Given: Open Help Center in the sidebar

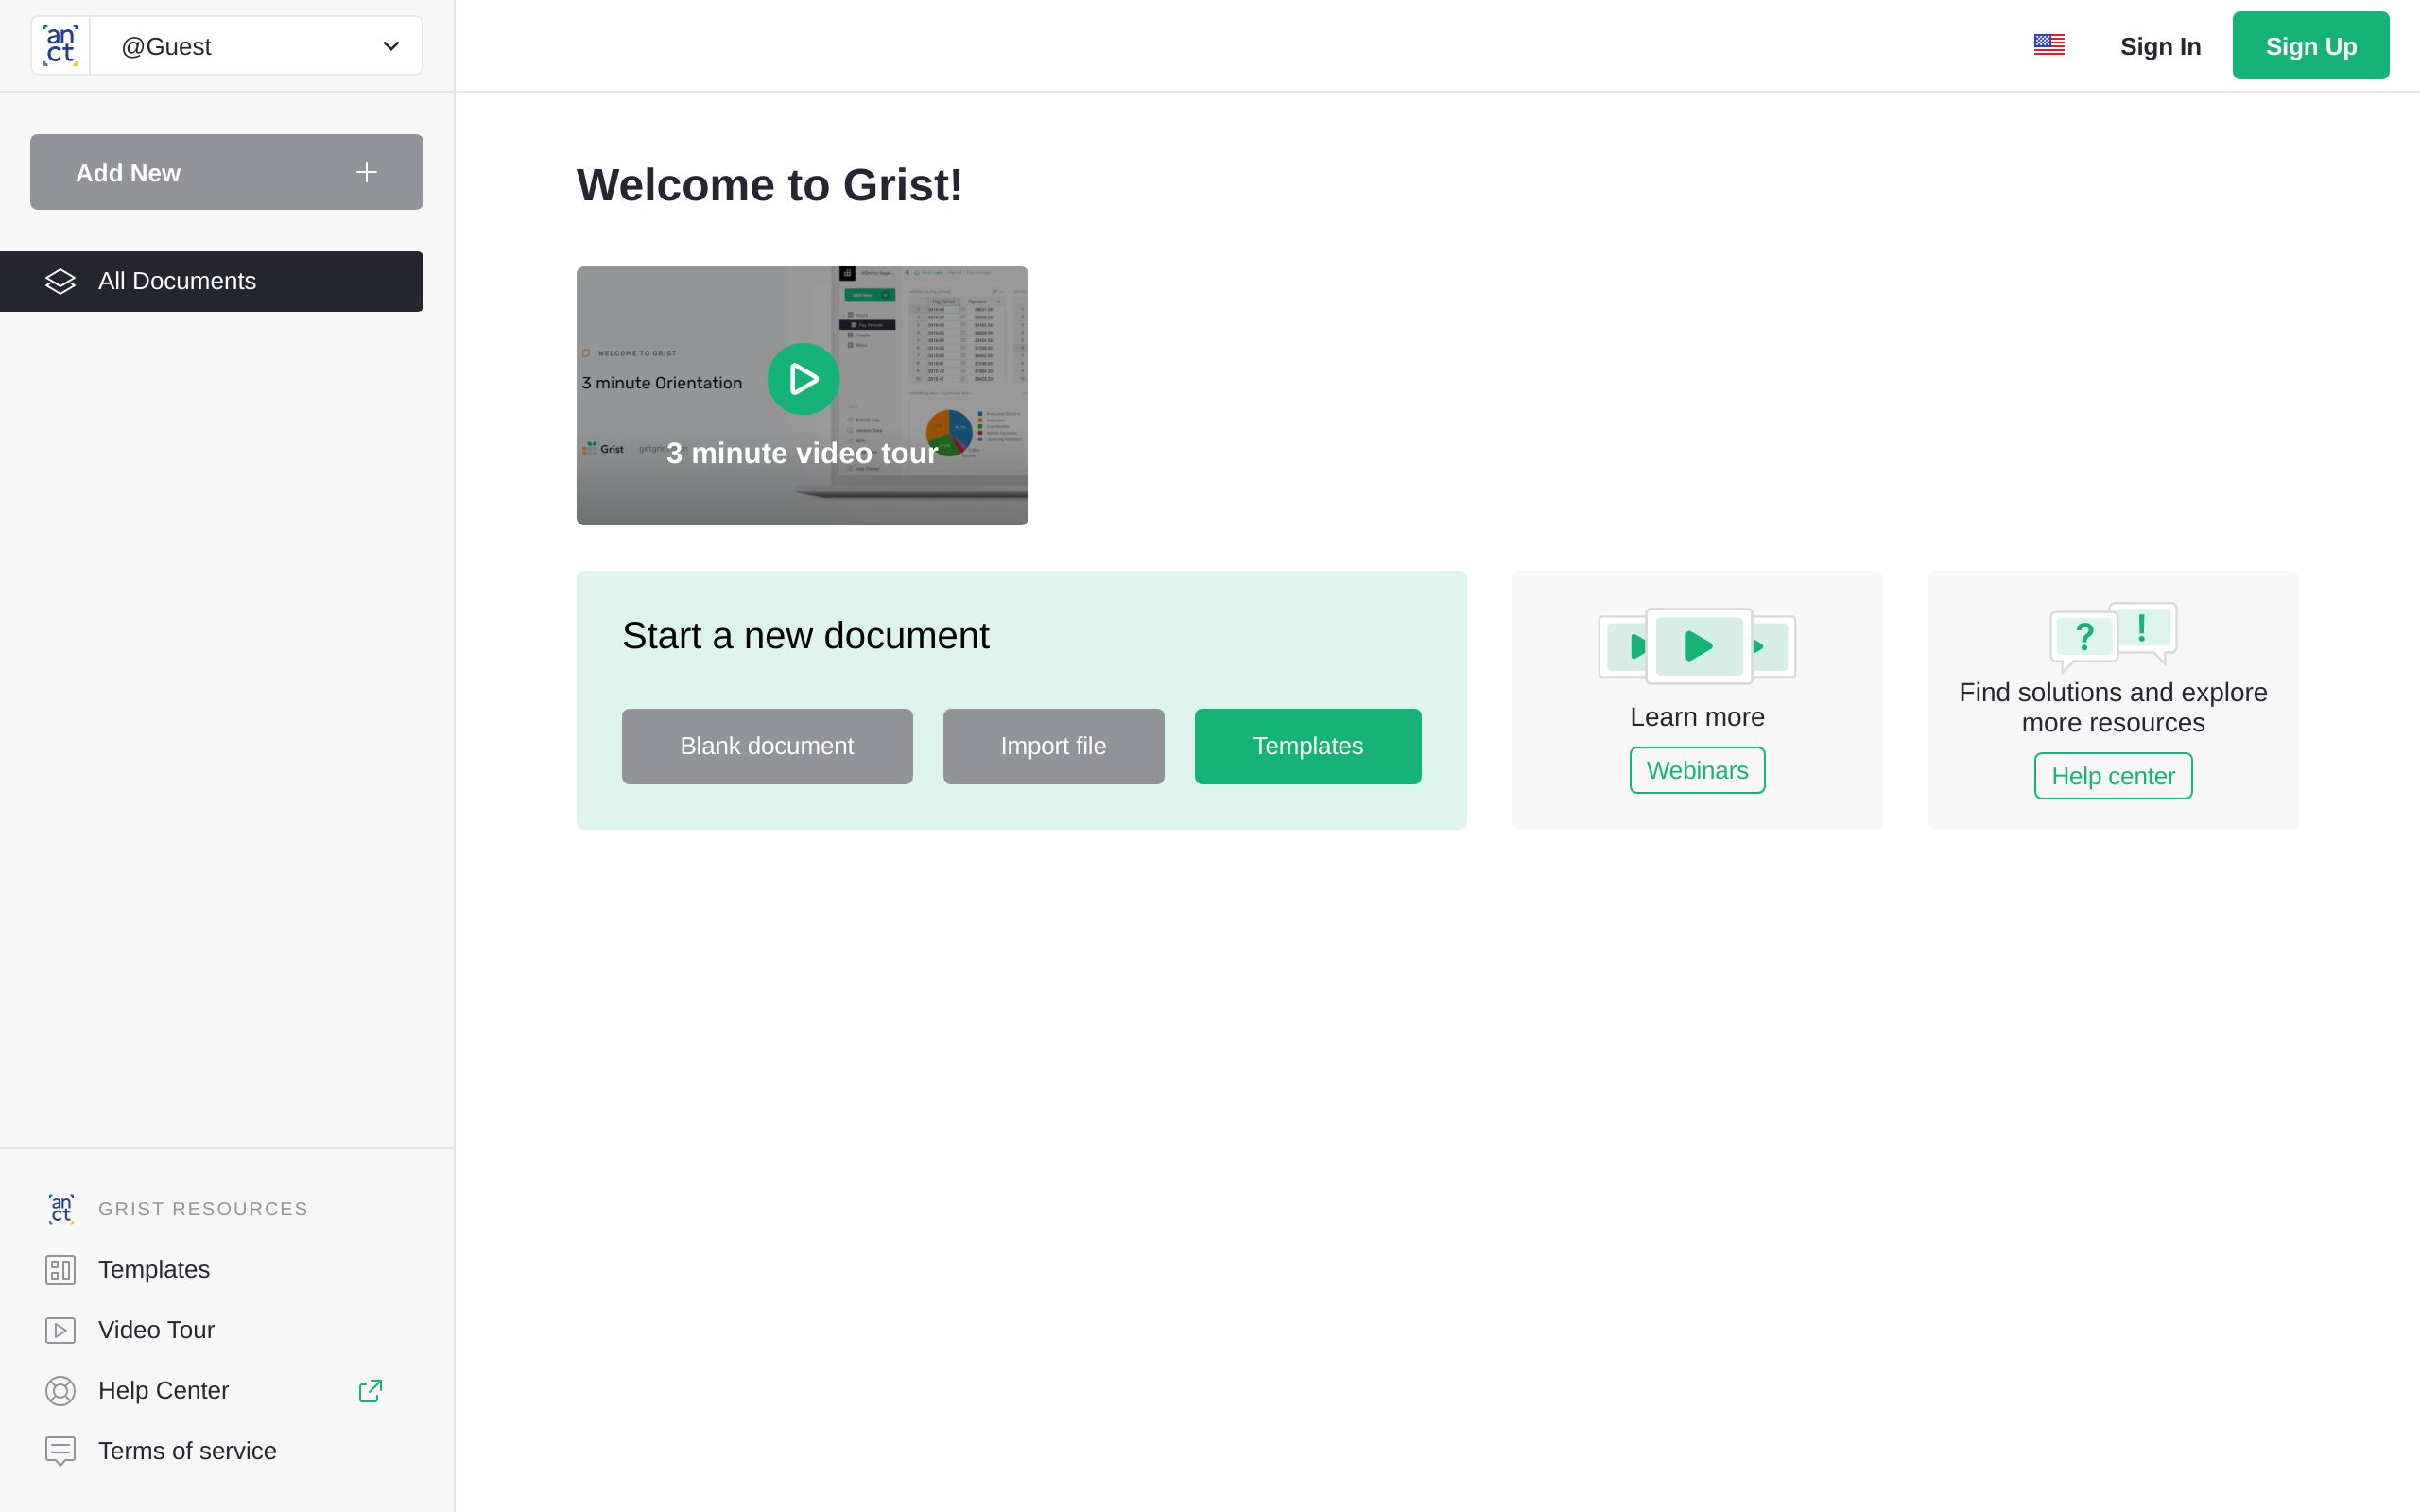Looking at the screenshot, I should 211,1390.
